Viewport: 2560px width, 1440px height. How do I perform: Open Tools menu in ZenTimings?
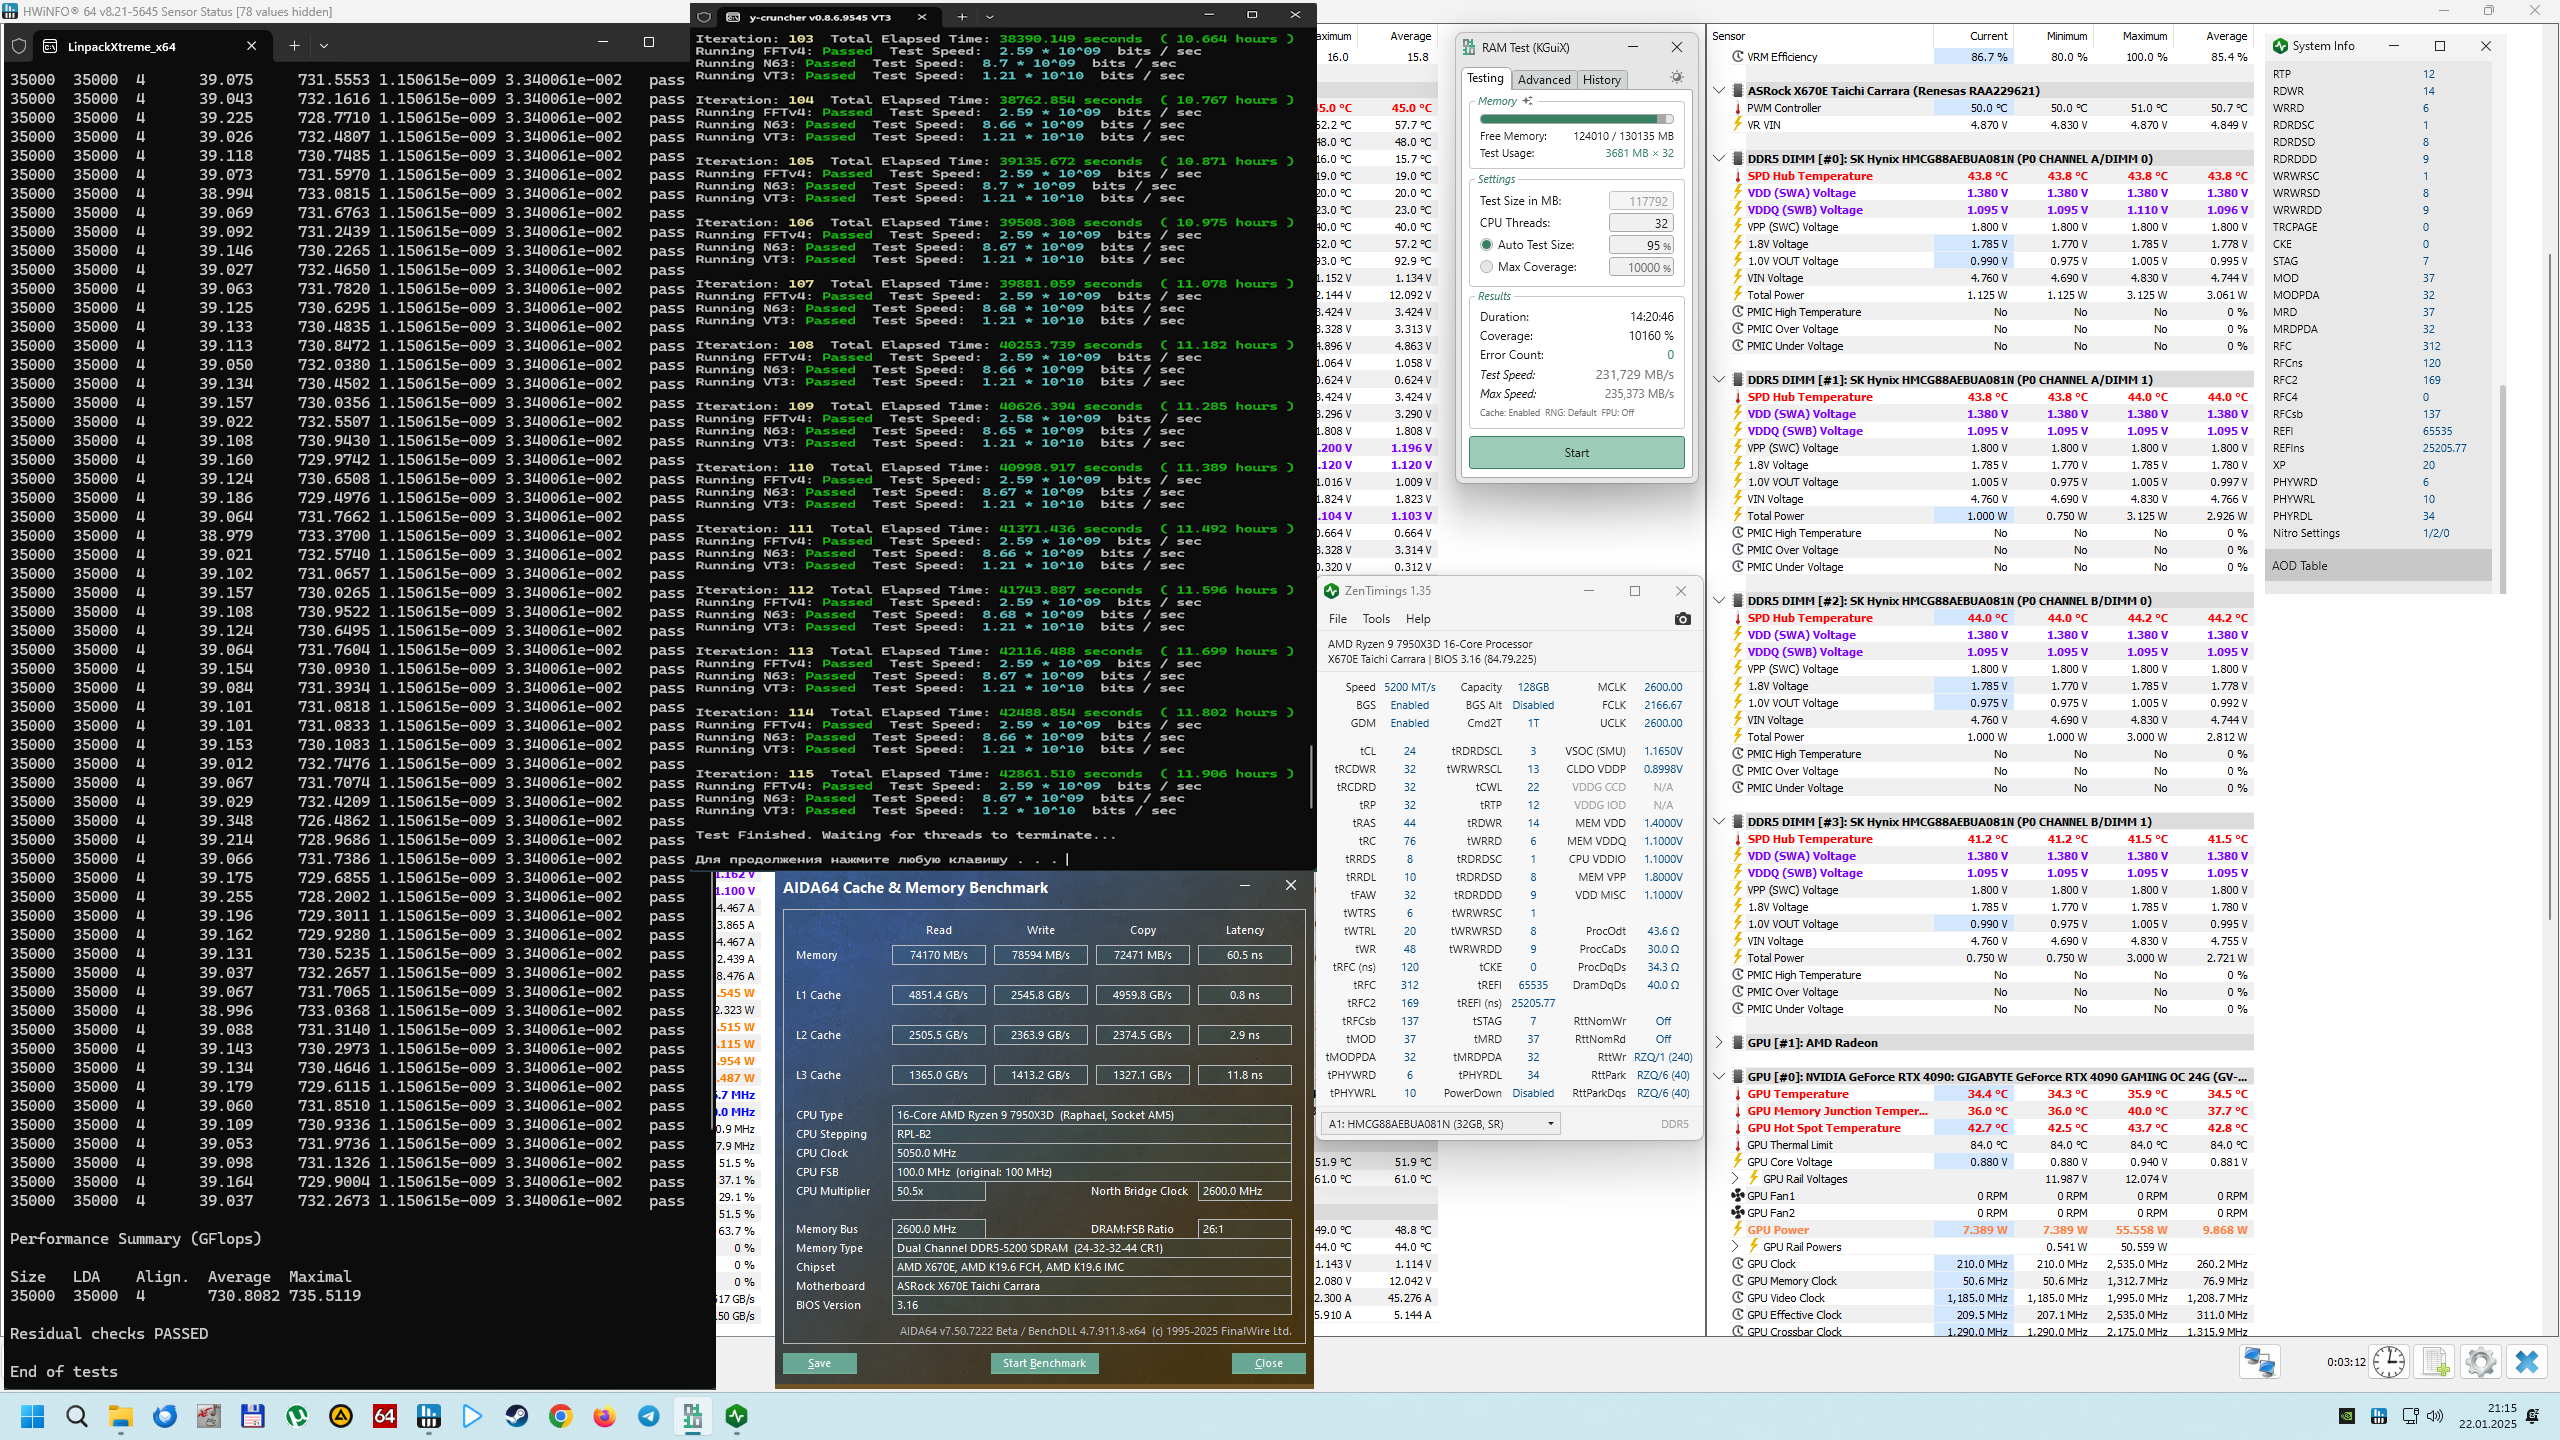click(x=1375, y=619)
